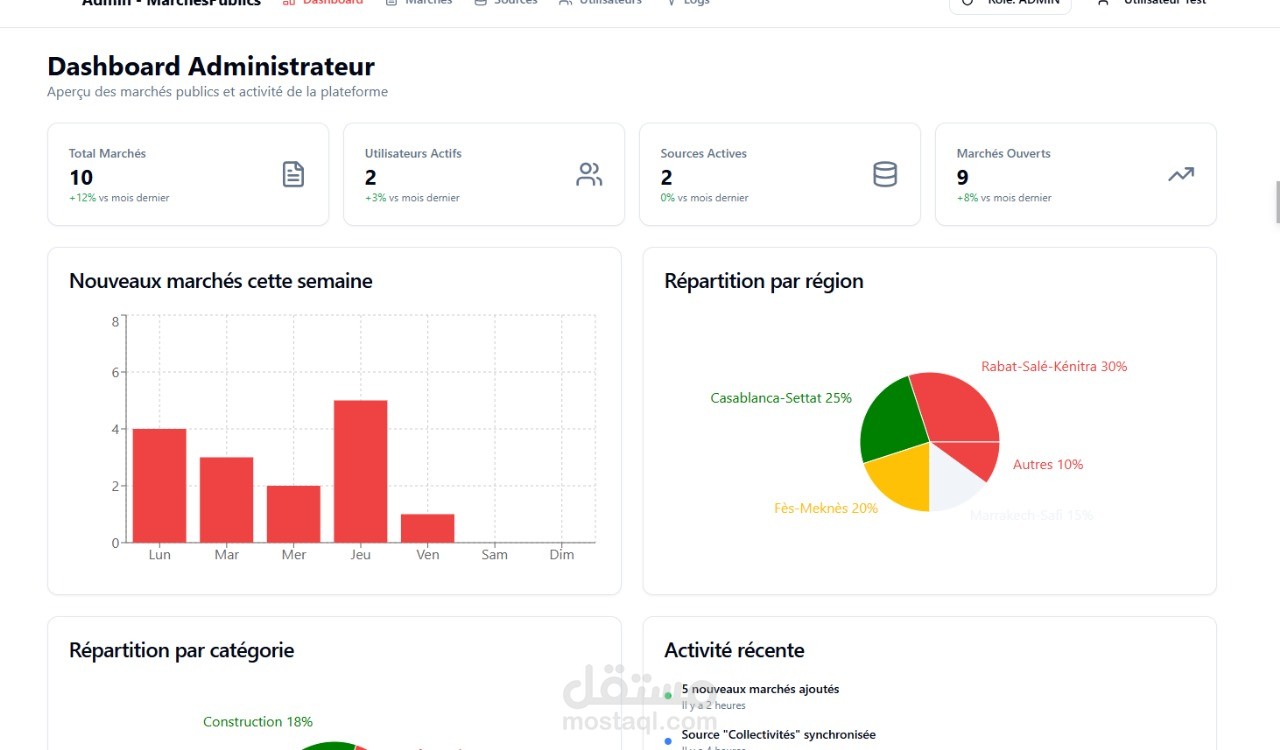Click the Jeu bar in weekly chart
Image resolution: width=1280 pixels, height=750 pixels.
361,472
